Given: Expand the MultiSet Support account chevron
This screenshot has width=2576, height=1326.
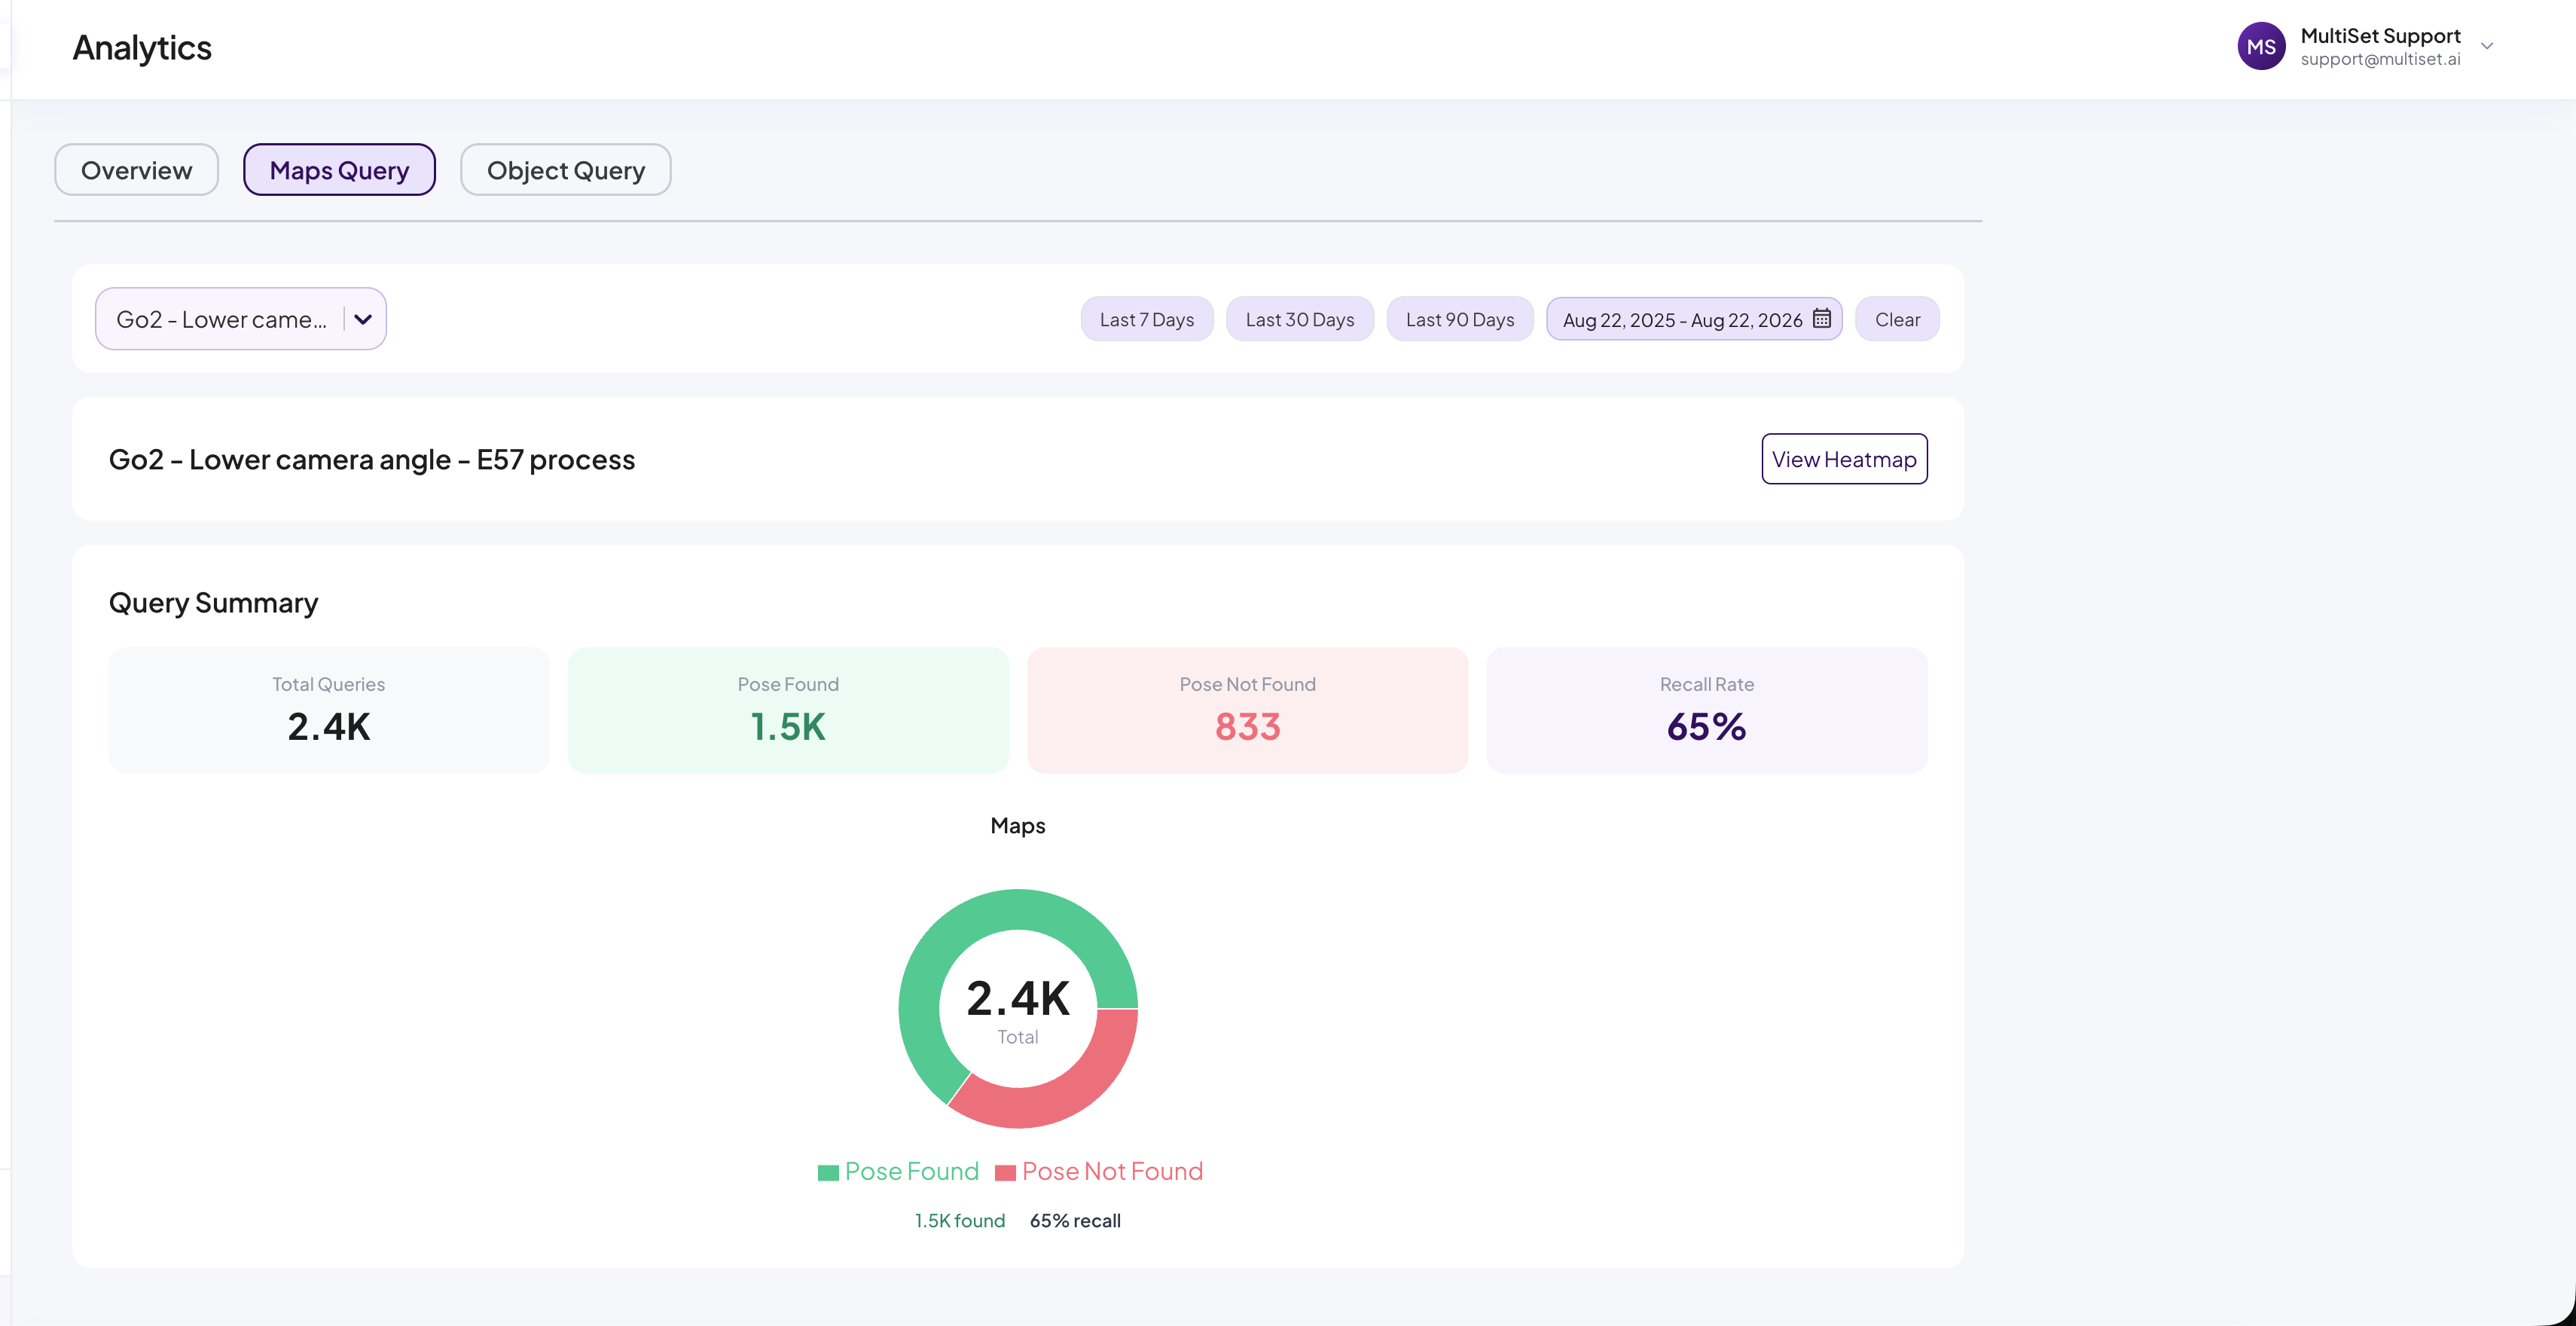Looking at the screenshot, I should (x=2487, y=46).
